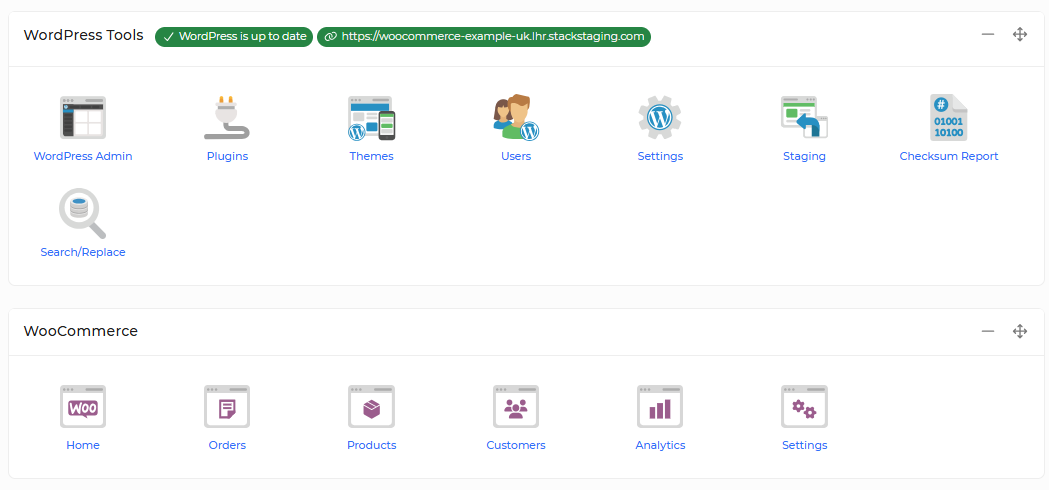Click the WooCommerce panel move handle
The width and height of the screenshot is (1049, 490).
point(1020,331)
